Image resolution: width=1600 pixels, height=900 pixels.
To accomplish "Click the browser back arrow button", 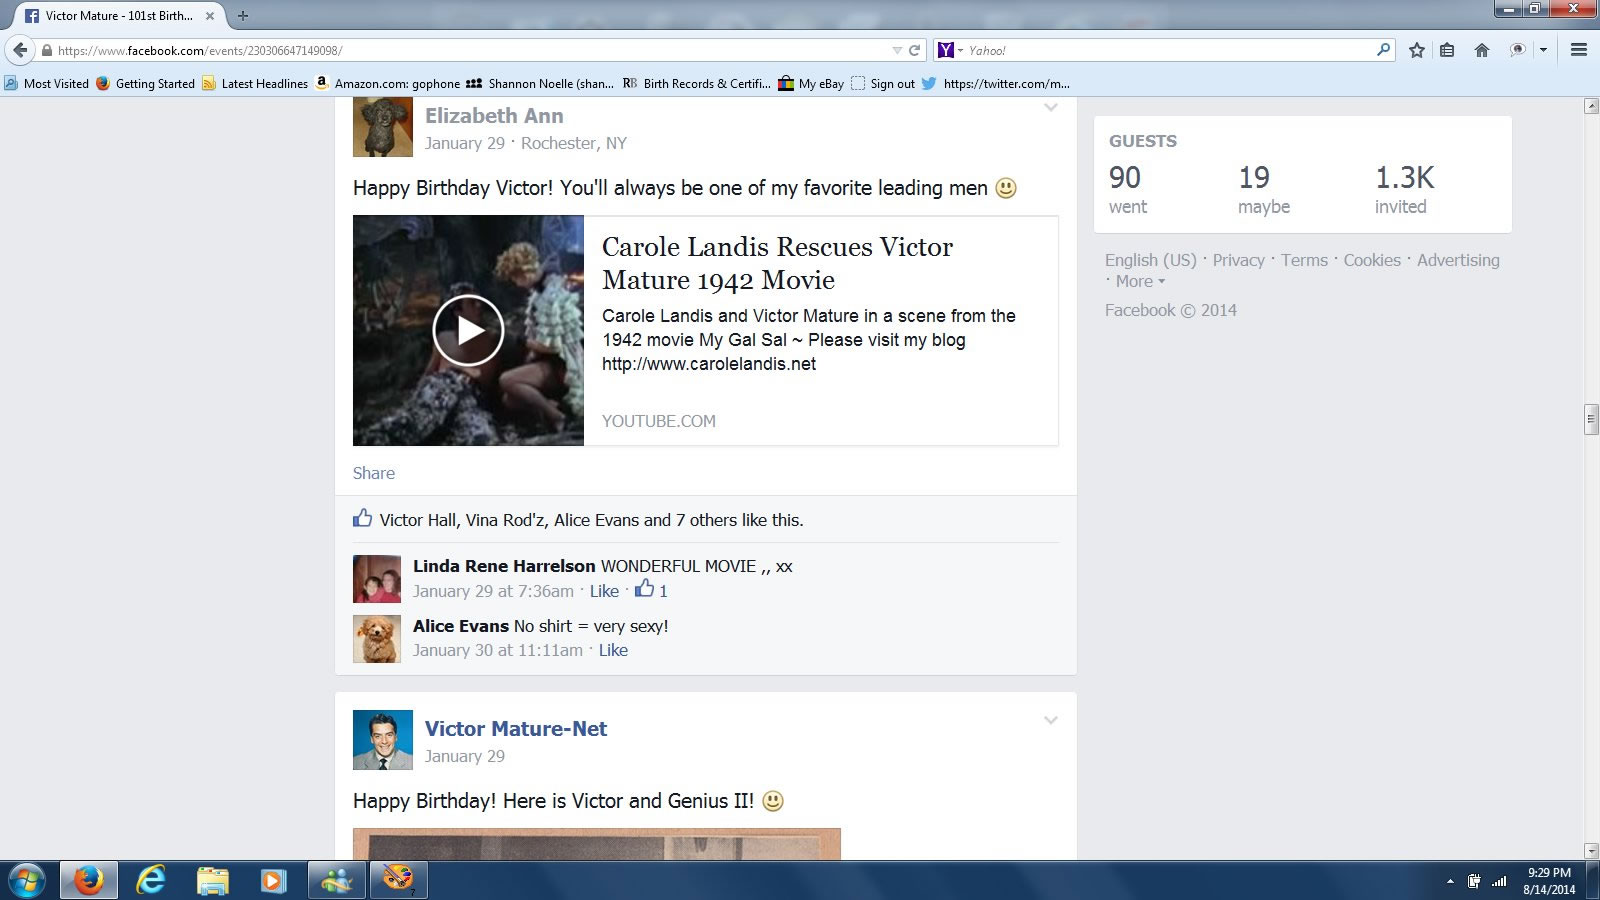I will (19, 50).
